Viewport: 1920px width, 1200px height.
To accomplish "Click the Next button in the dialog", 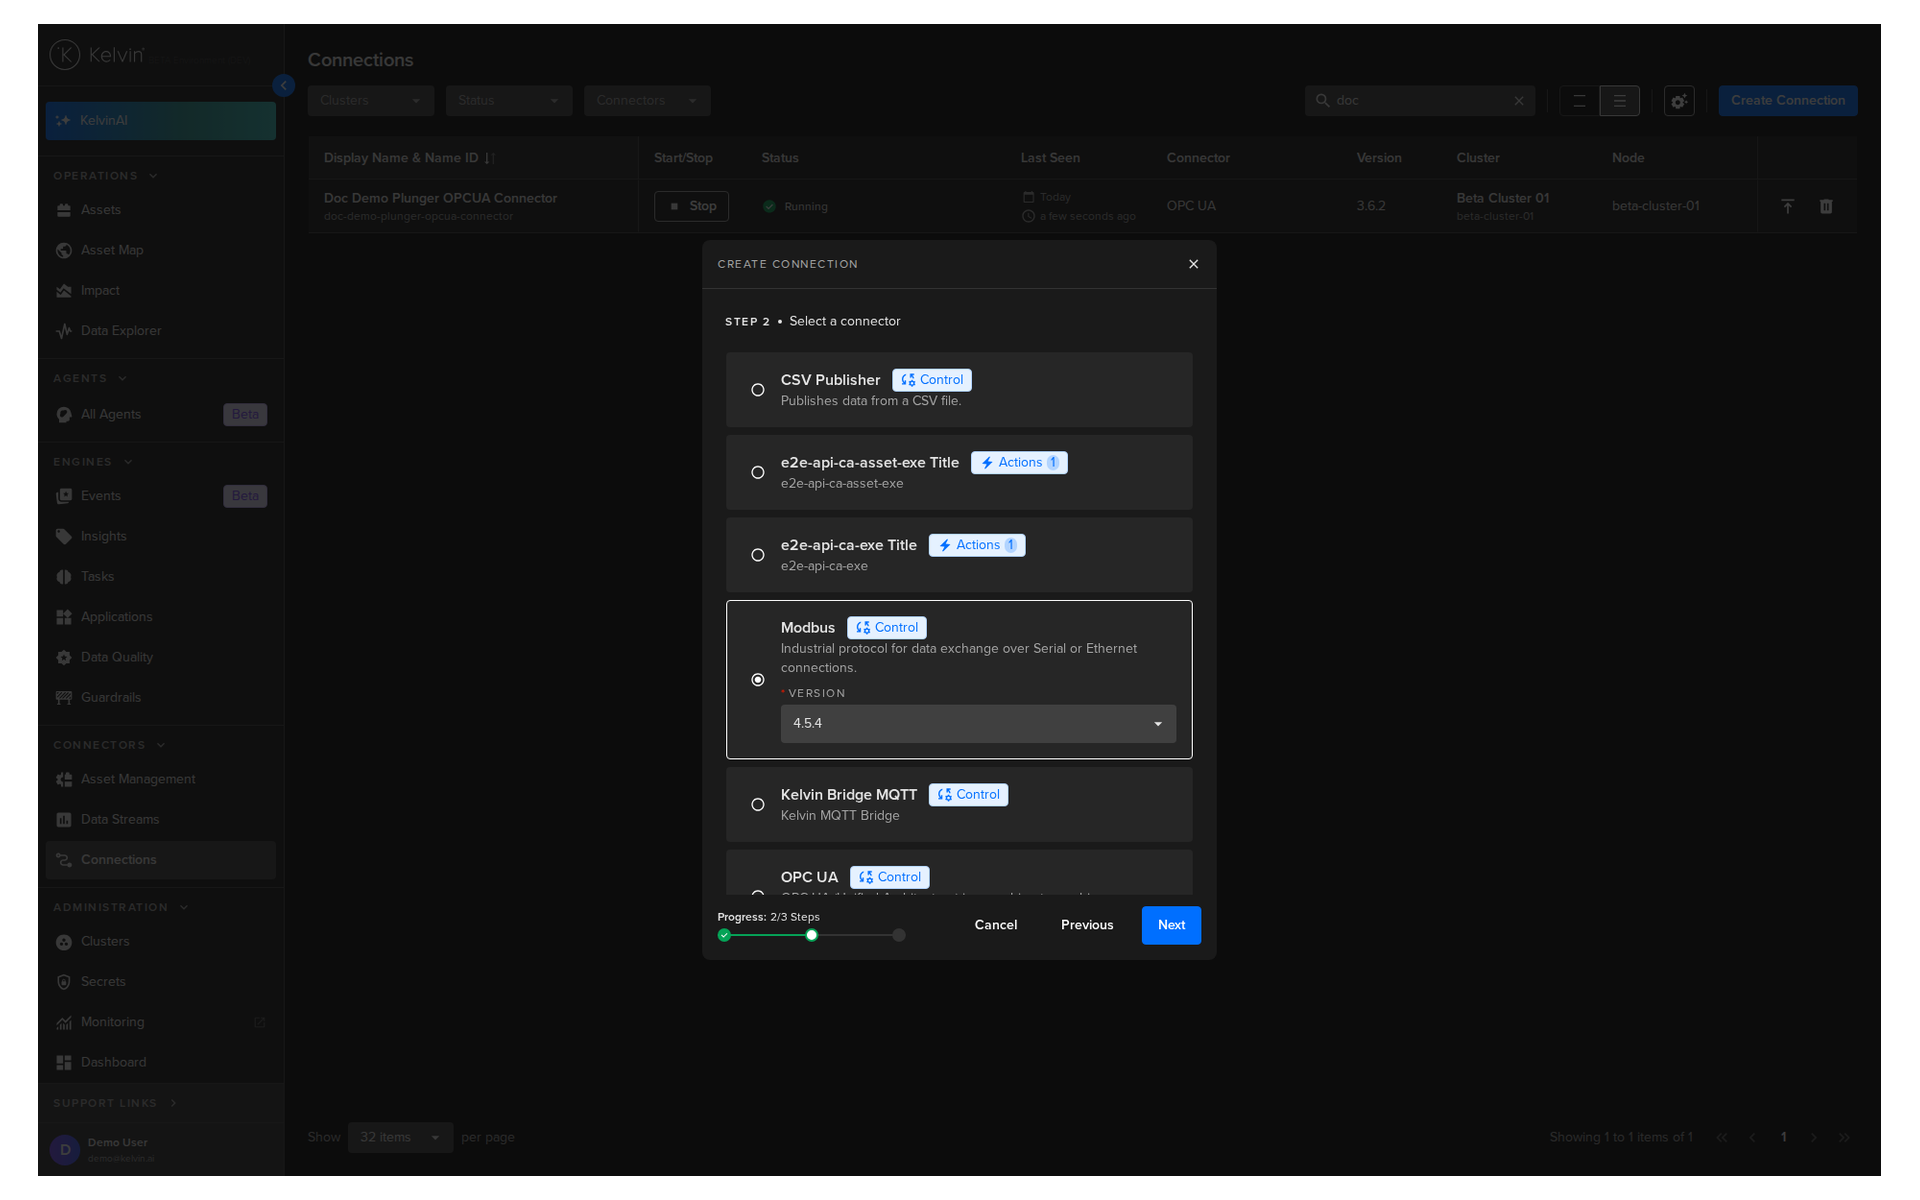I will pyautogui.click(x=1171, y=925).
